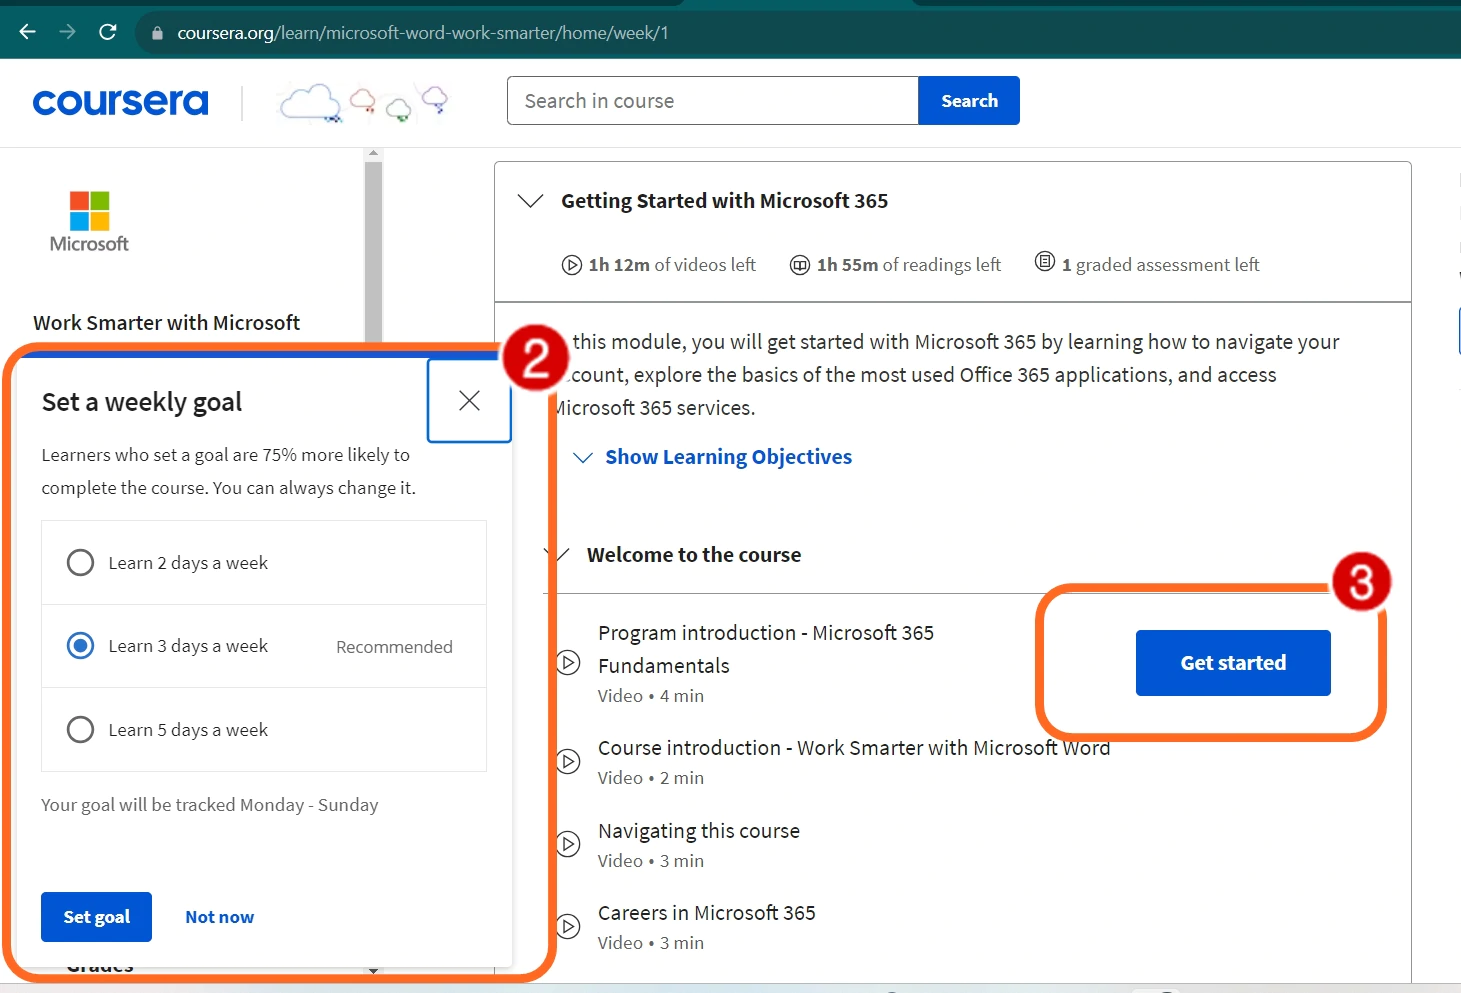
Task: Click the graded assessment icon
Action: [x=1045, y=262]
